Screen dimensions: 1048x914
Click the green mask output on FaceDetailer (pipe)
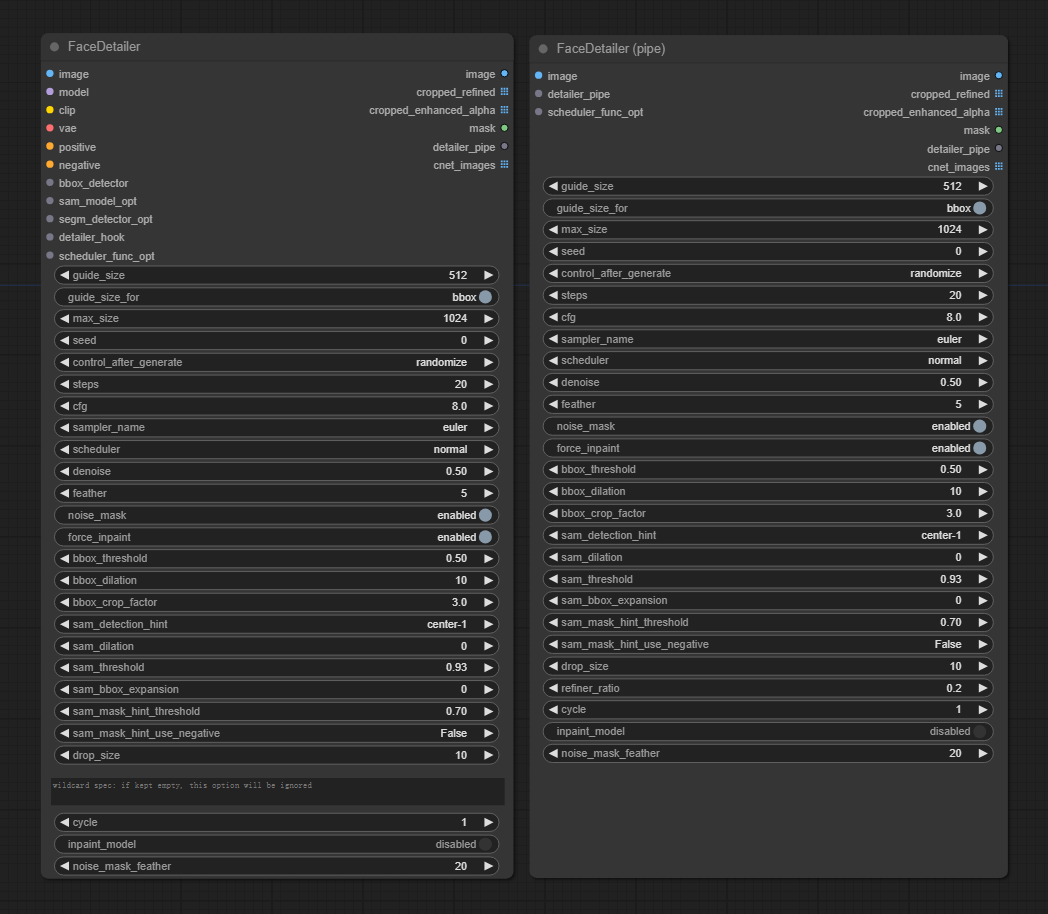(999, 130)
